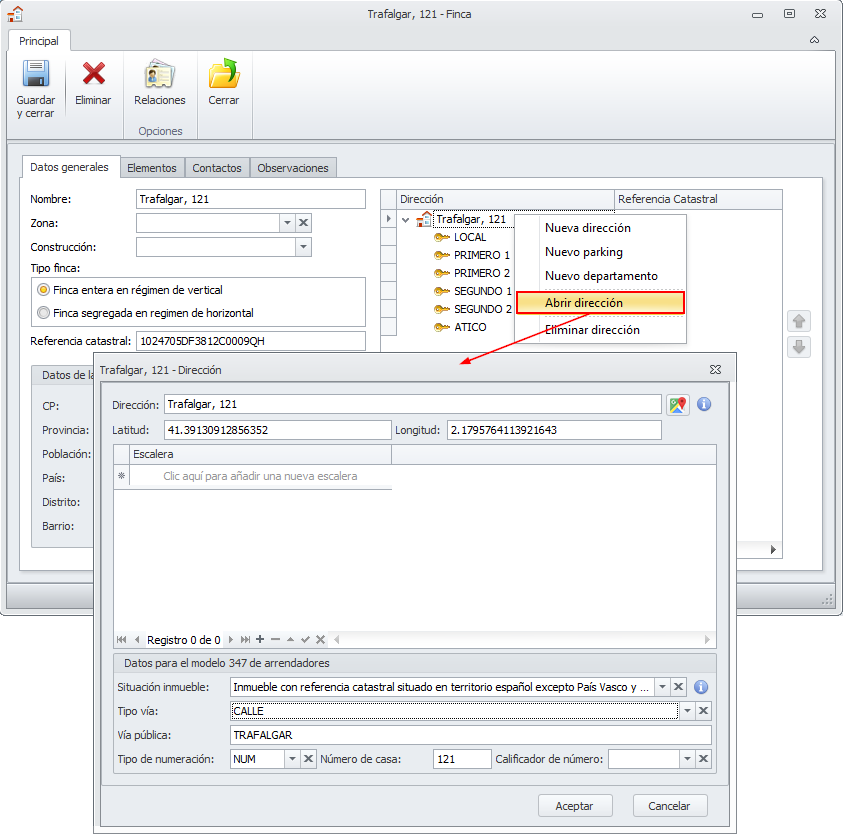Select Finca entera en régimen de vertical

click(x=43, y=289)
